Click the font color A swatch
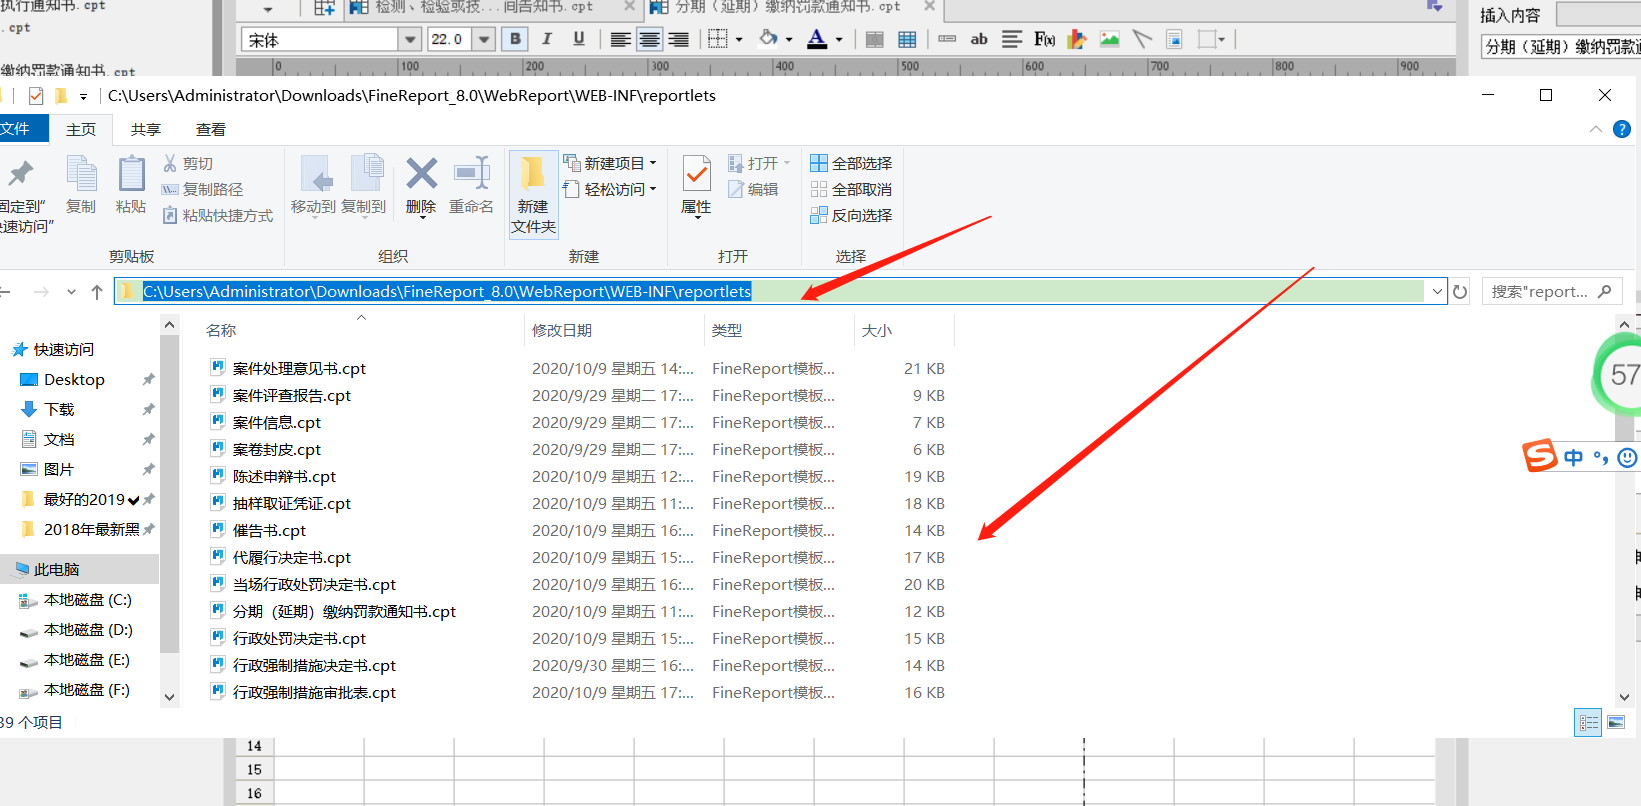The height and width of the screenshot is (806, 1641). pos(817,39)
